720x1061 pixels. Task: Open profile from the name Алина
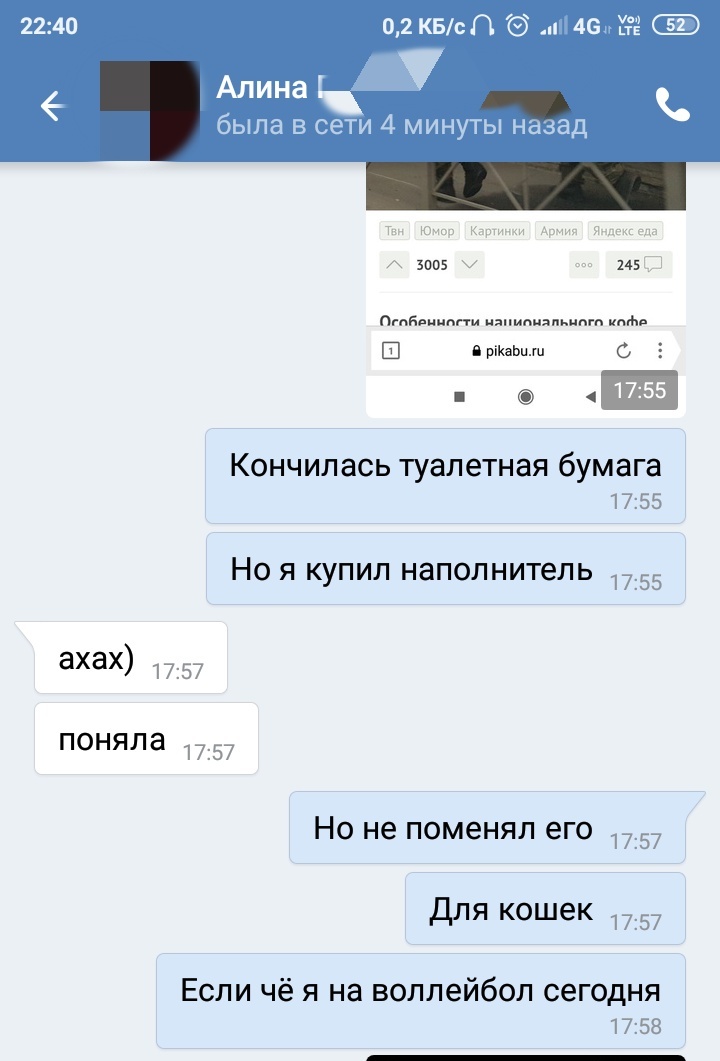(262, 87)
